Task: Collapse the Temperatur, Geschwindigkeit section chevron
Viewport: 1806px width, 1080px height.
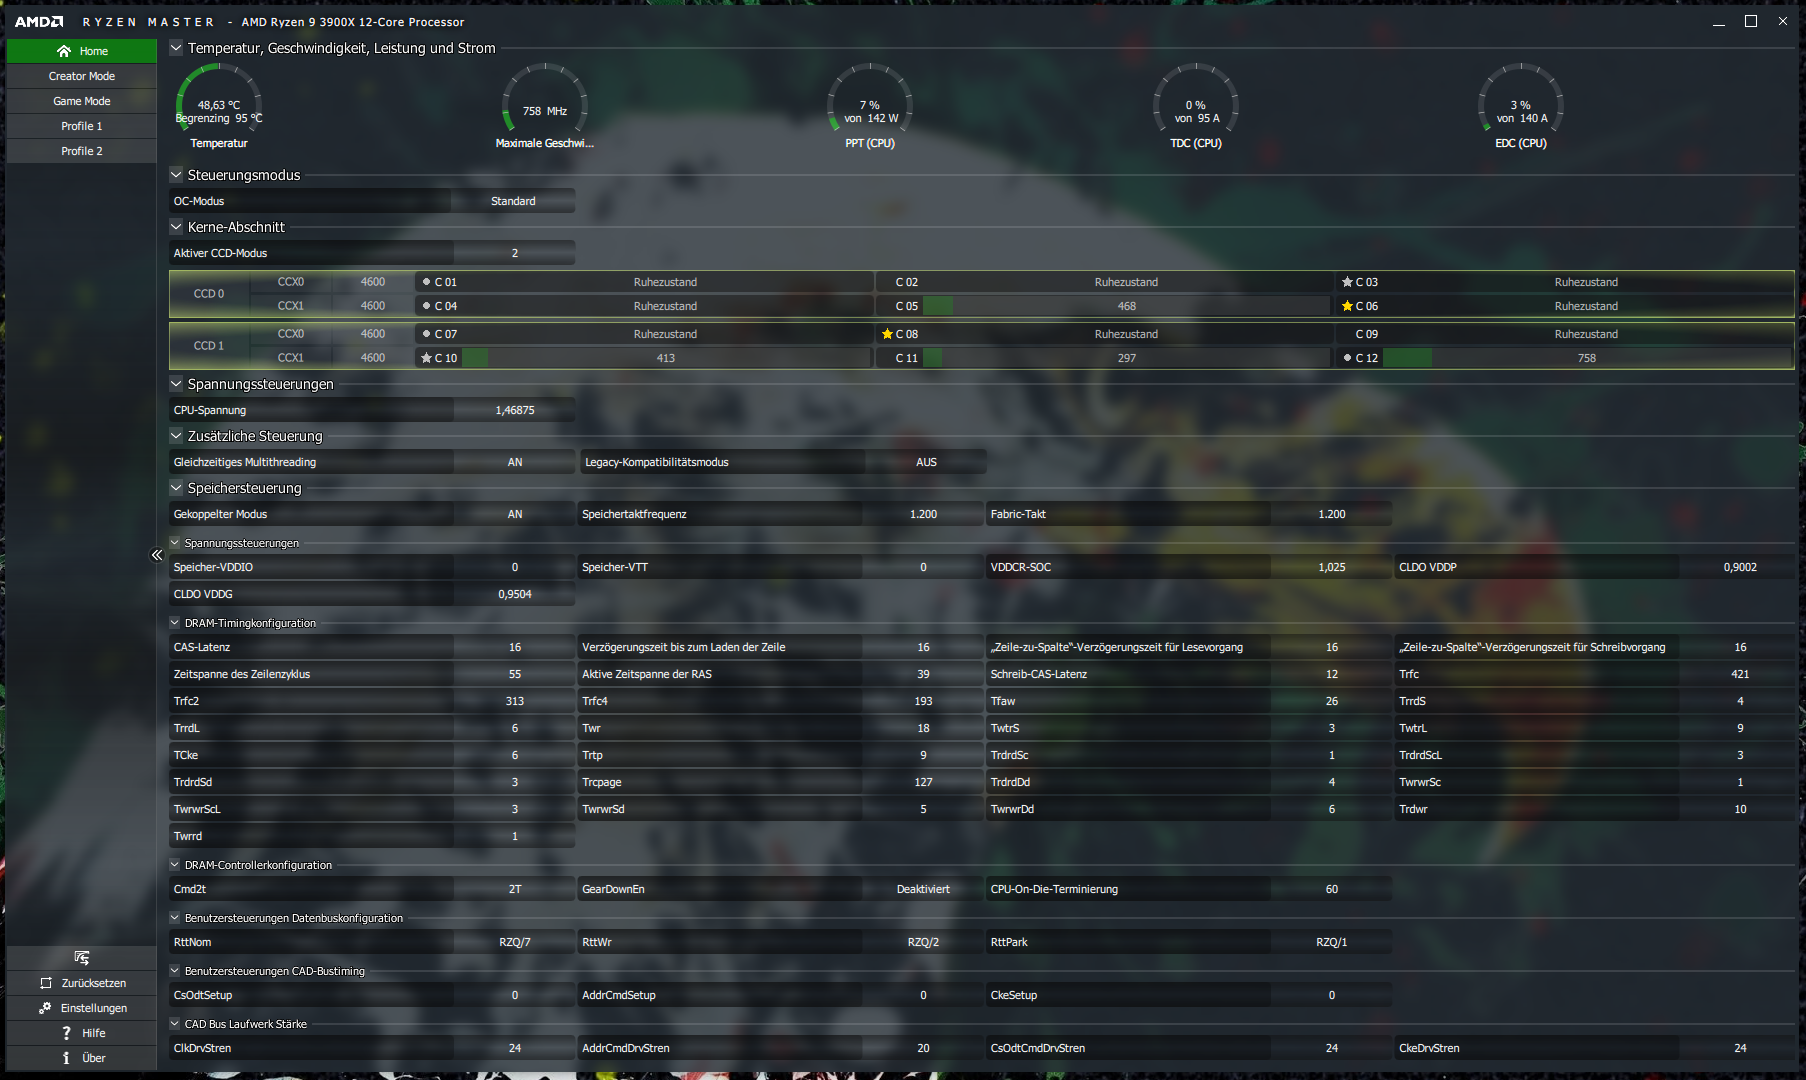Action: [x=176, y=47]
